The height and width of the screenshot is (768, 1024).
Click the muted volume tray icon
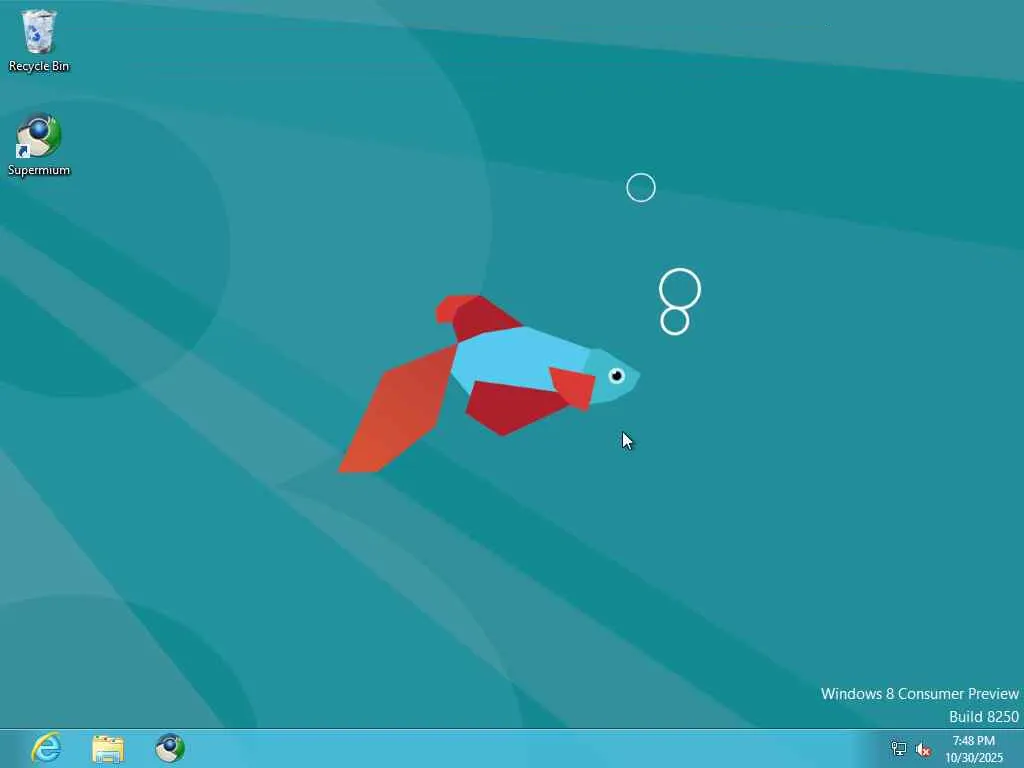923,750
